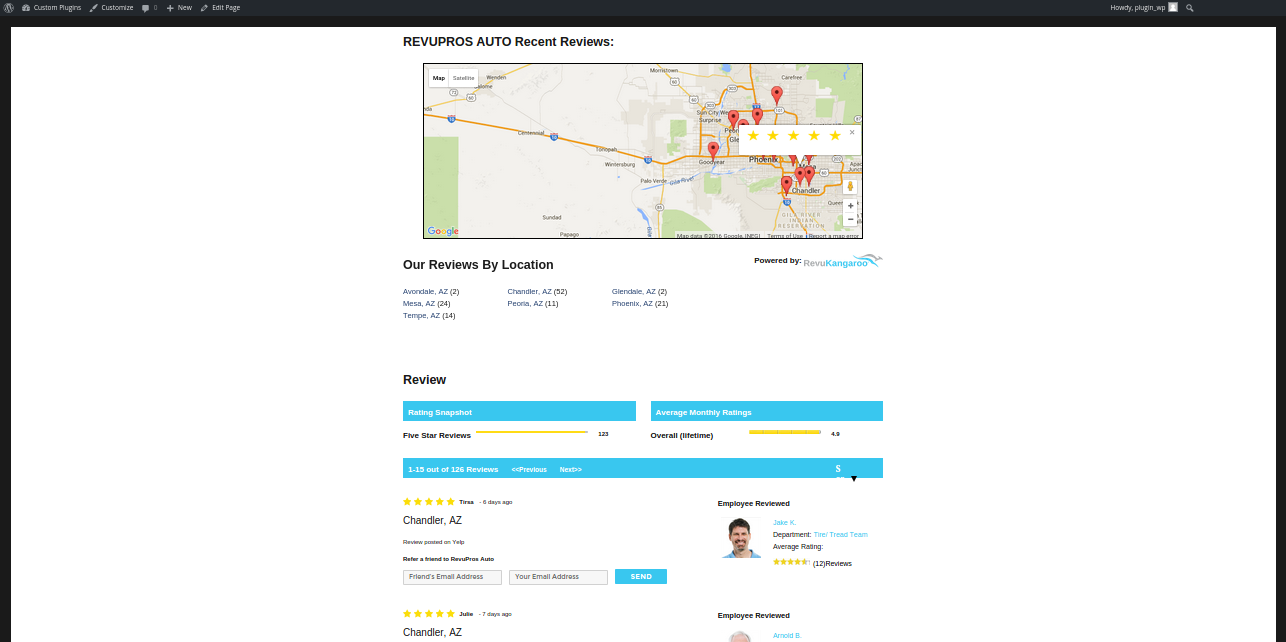Open Customize in admin bar
This screenshot has width=1286, height=642.
[x=111, y=7]
